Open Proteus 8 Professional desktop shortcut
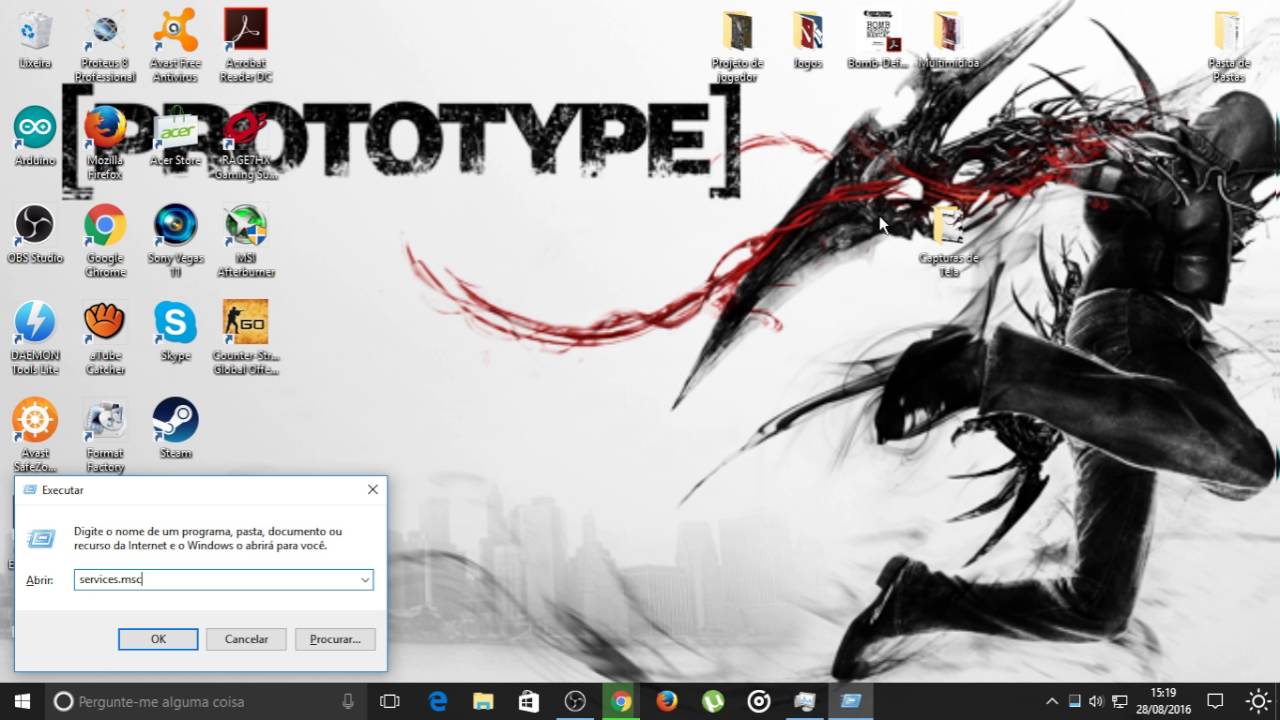1280x720 pixels. (x=105, y=46)
